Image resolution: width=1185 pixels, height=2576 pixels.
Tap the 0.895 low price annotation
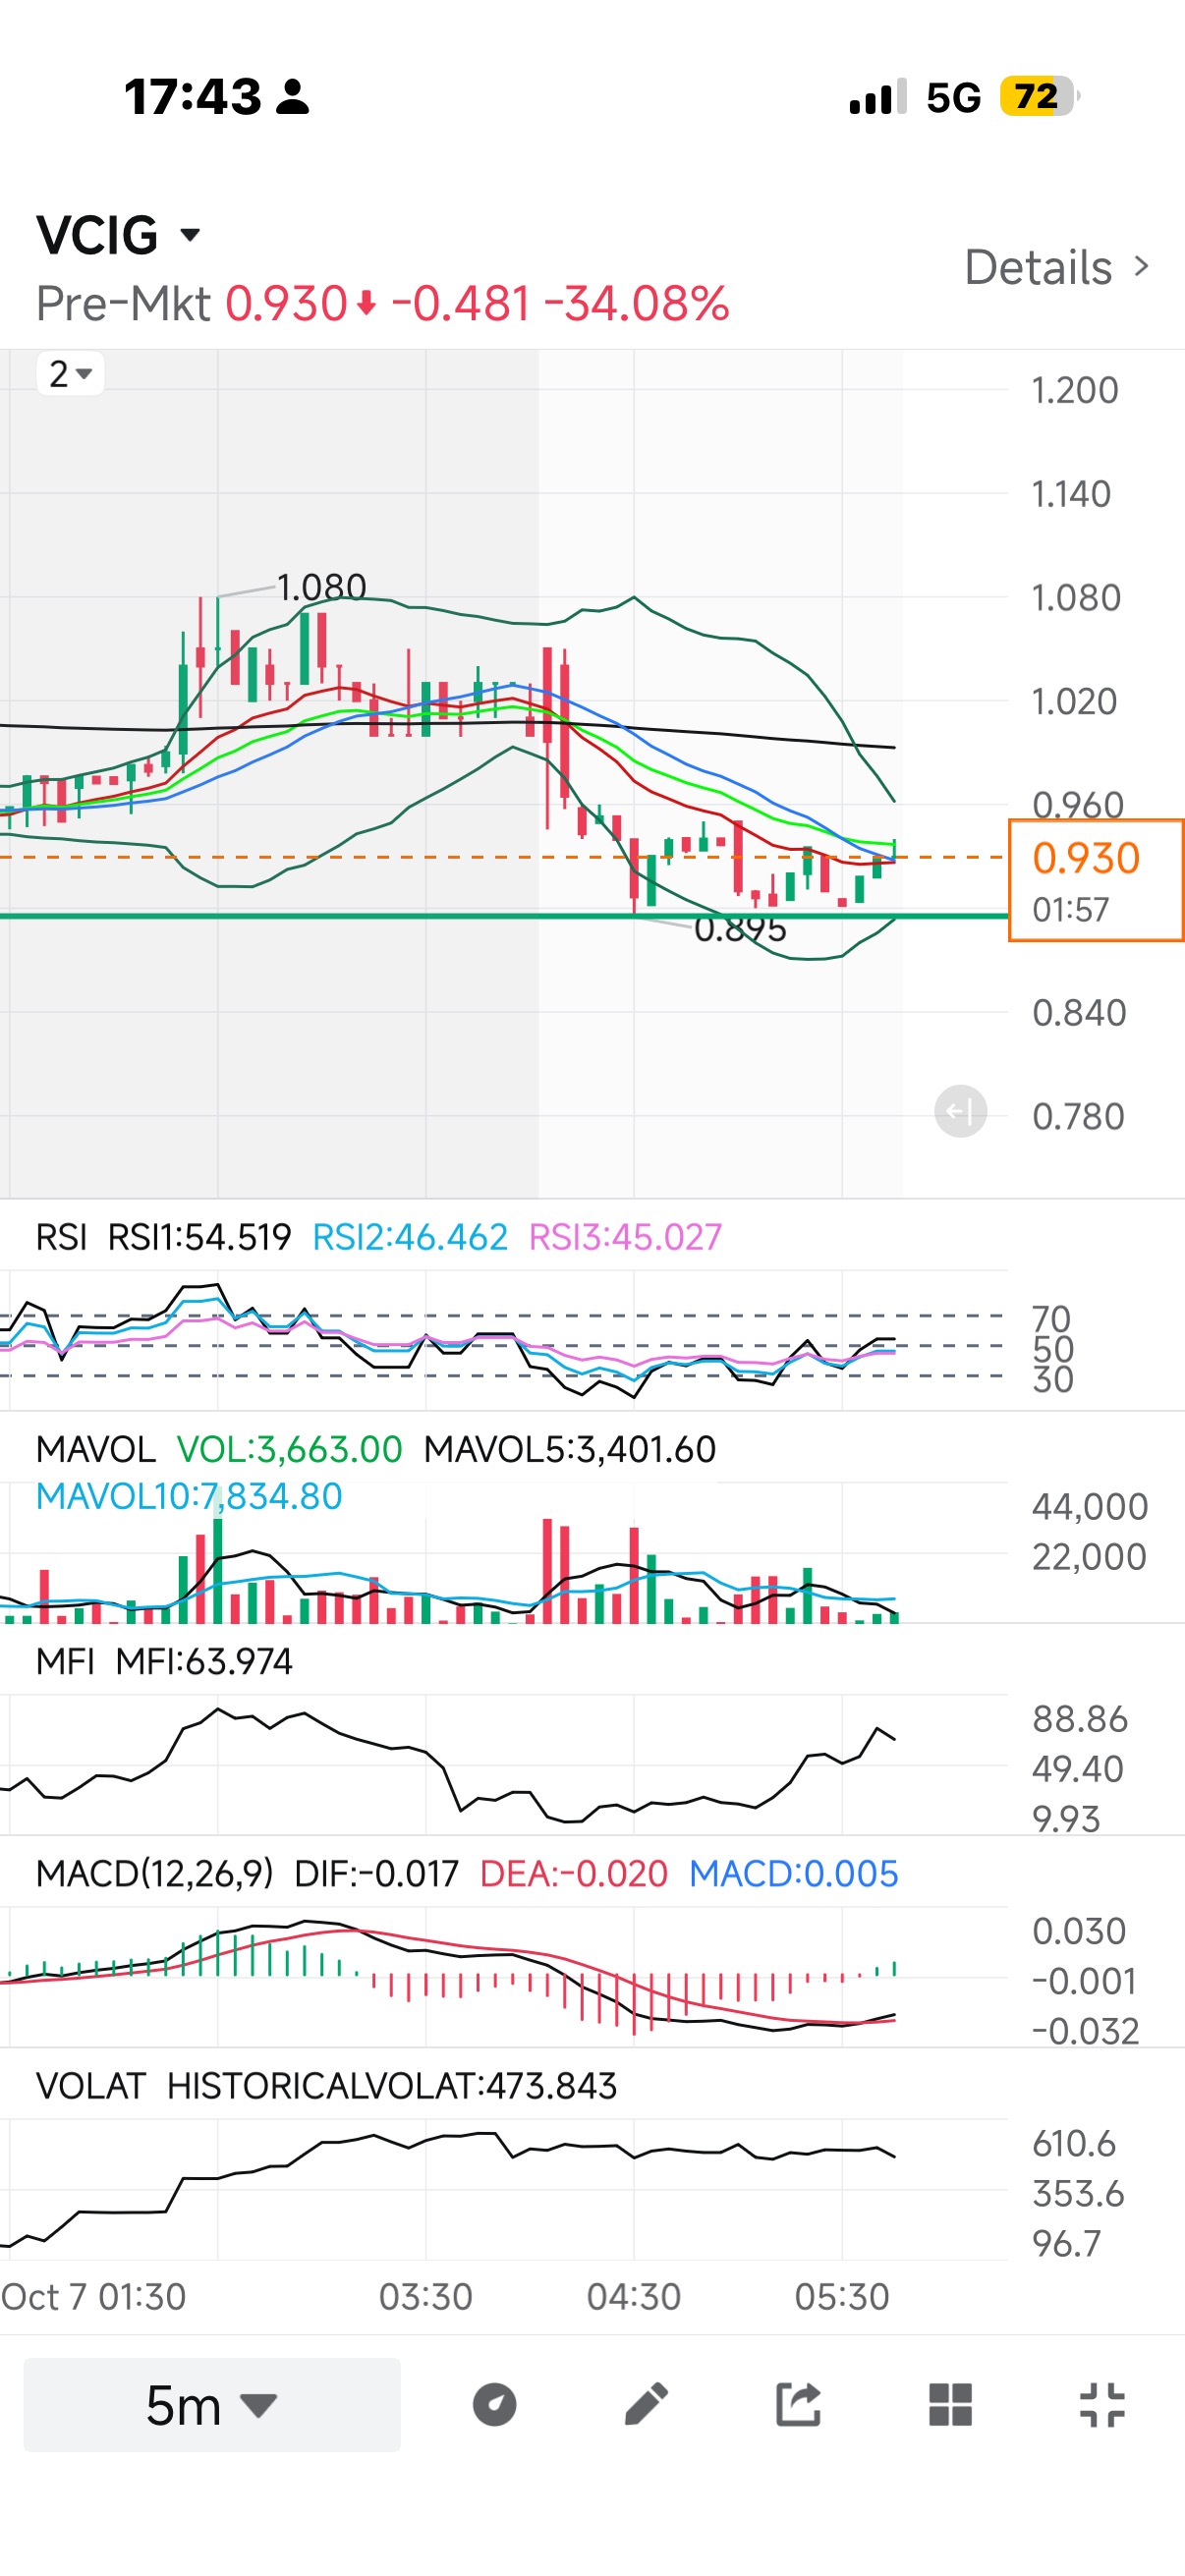click(x=740, y=929)
